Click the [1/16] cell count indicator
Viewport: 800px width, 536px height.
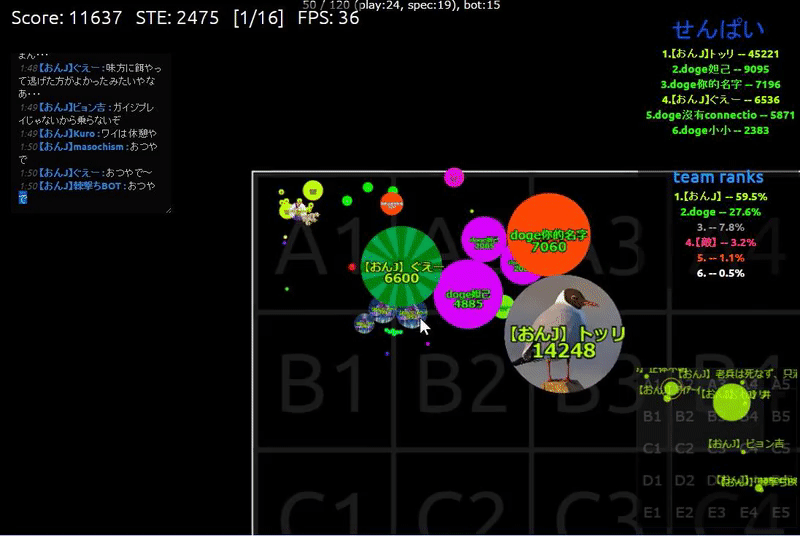258,18
